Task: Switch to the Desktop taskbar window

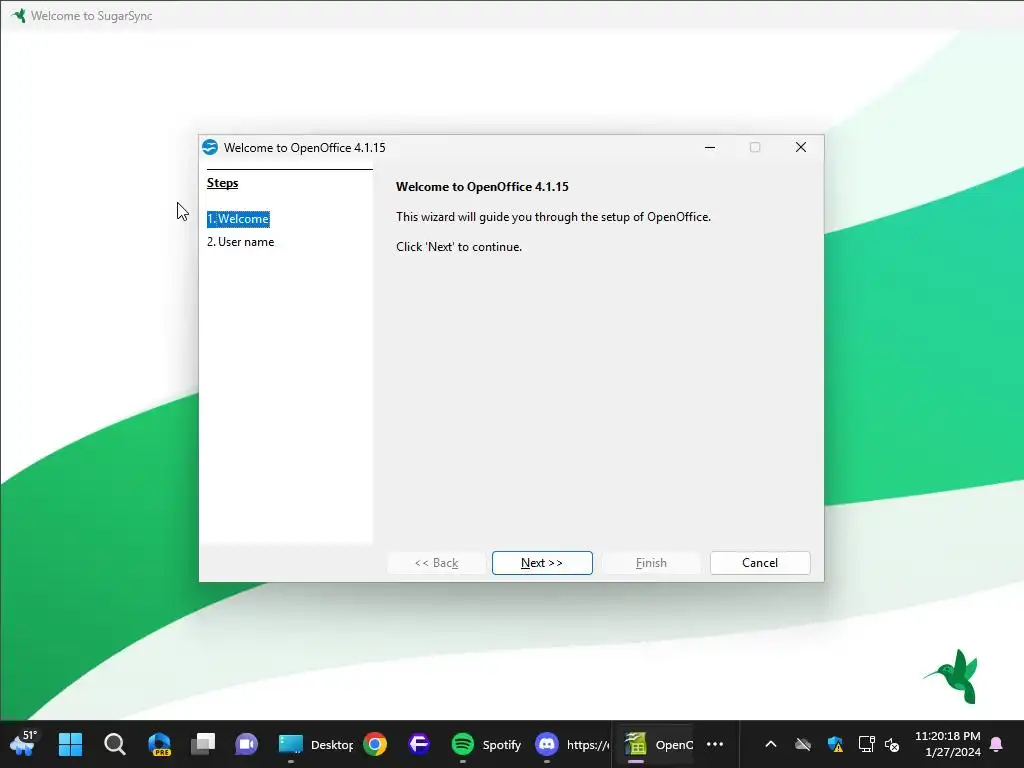Action: [x=315, y=744]
